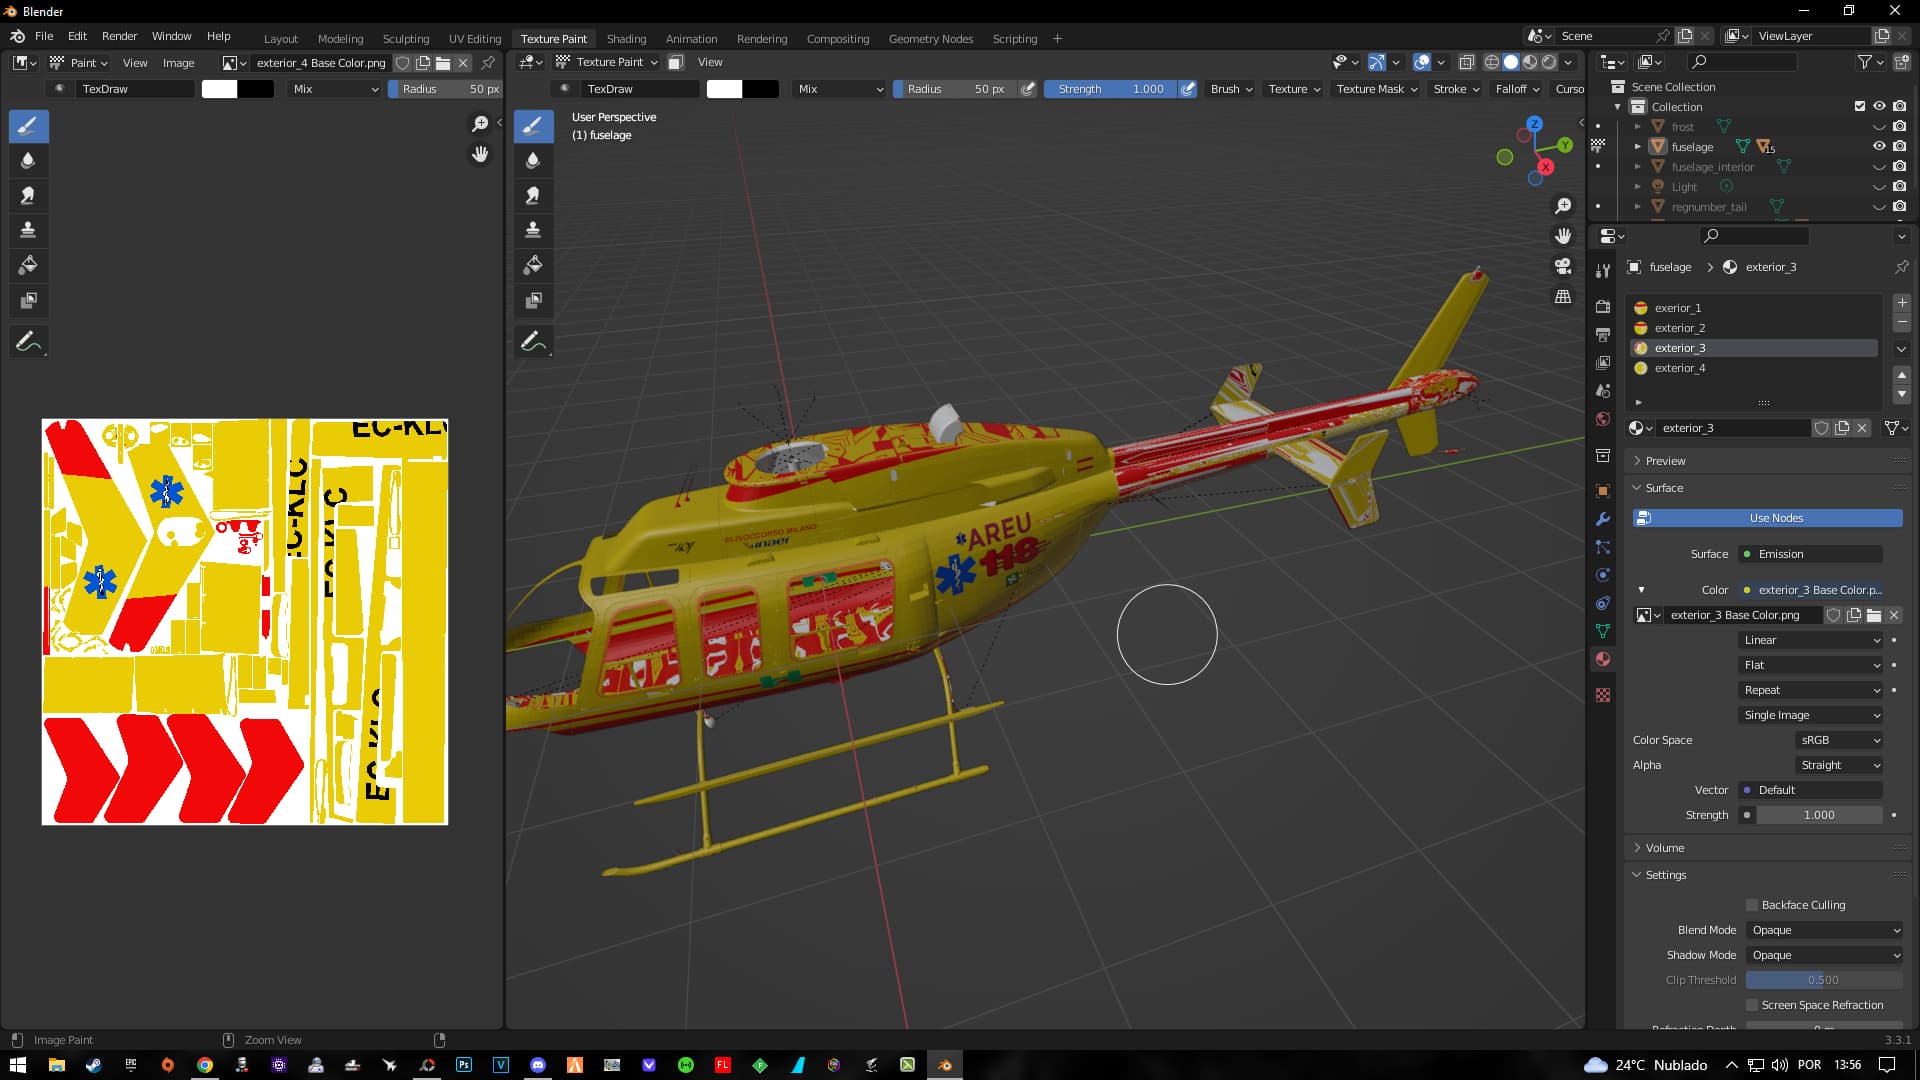The image size is (1920, 1080).
Task: Hide the fuselage object in outliner
Action: click(1879, 146)
